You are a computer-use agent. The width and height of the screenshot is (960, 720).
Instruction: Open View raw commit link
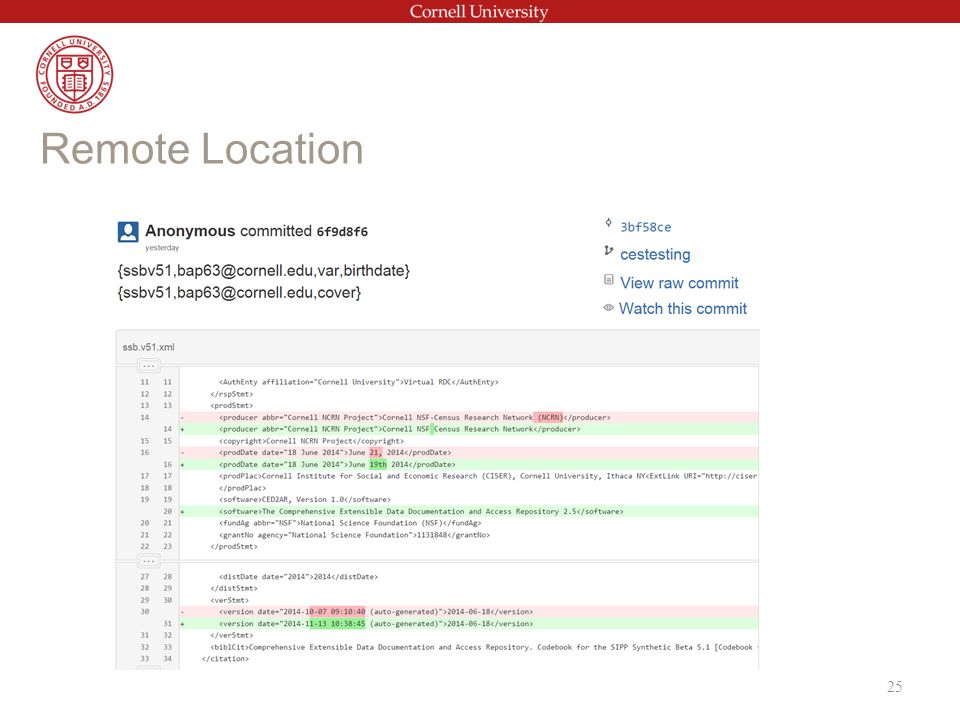point(679,283)
